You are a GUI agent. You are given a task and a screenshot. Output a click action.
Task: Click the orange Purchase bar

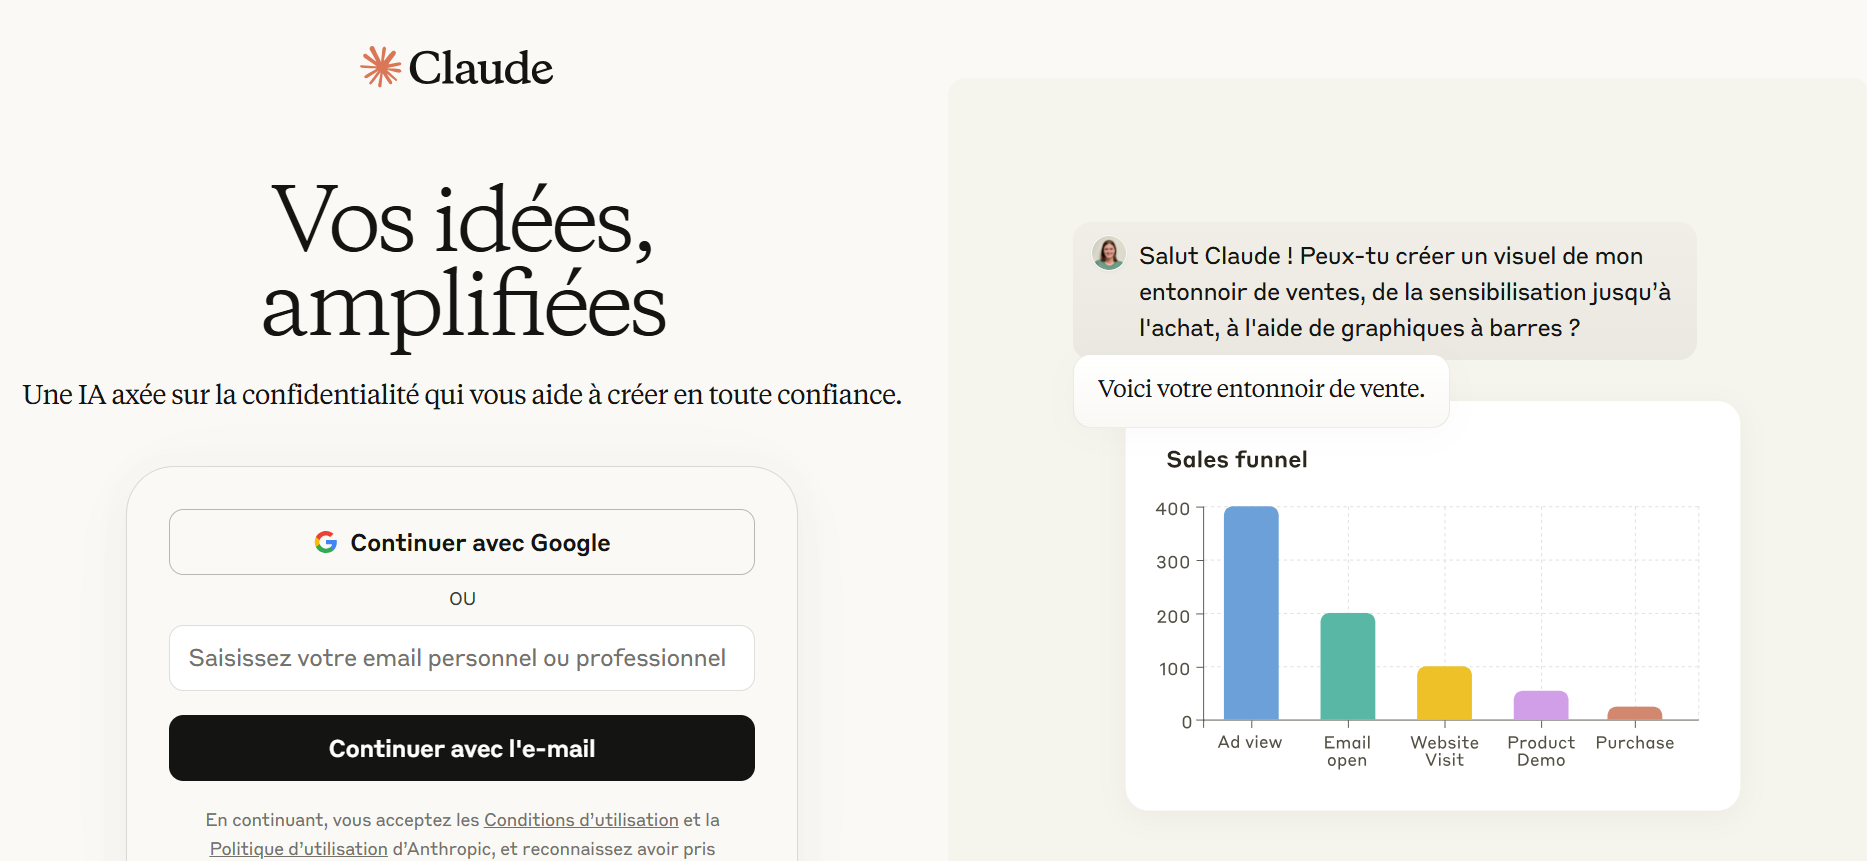[x=1634, y=713]
